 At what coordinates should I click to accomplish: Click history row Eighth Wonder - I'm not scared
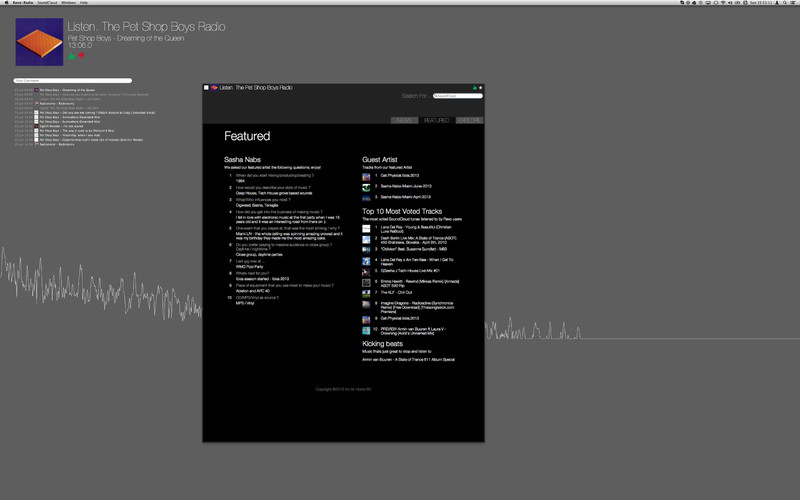coord(61,126)
